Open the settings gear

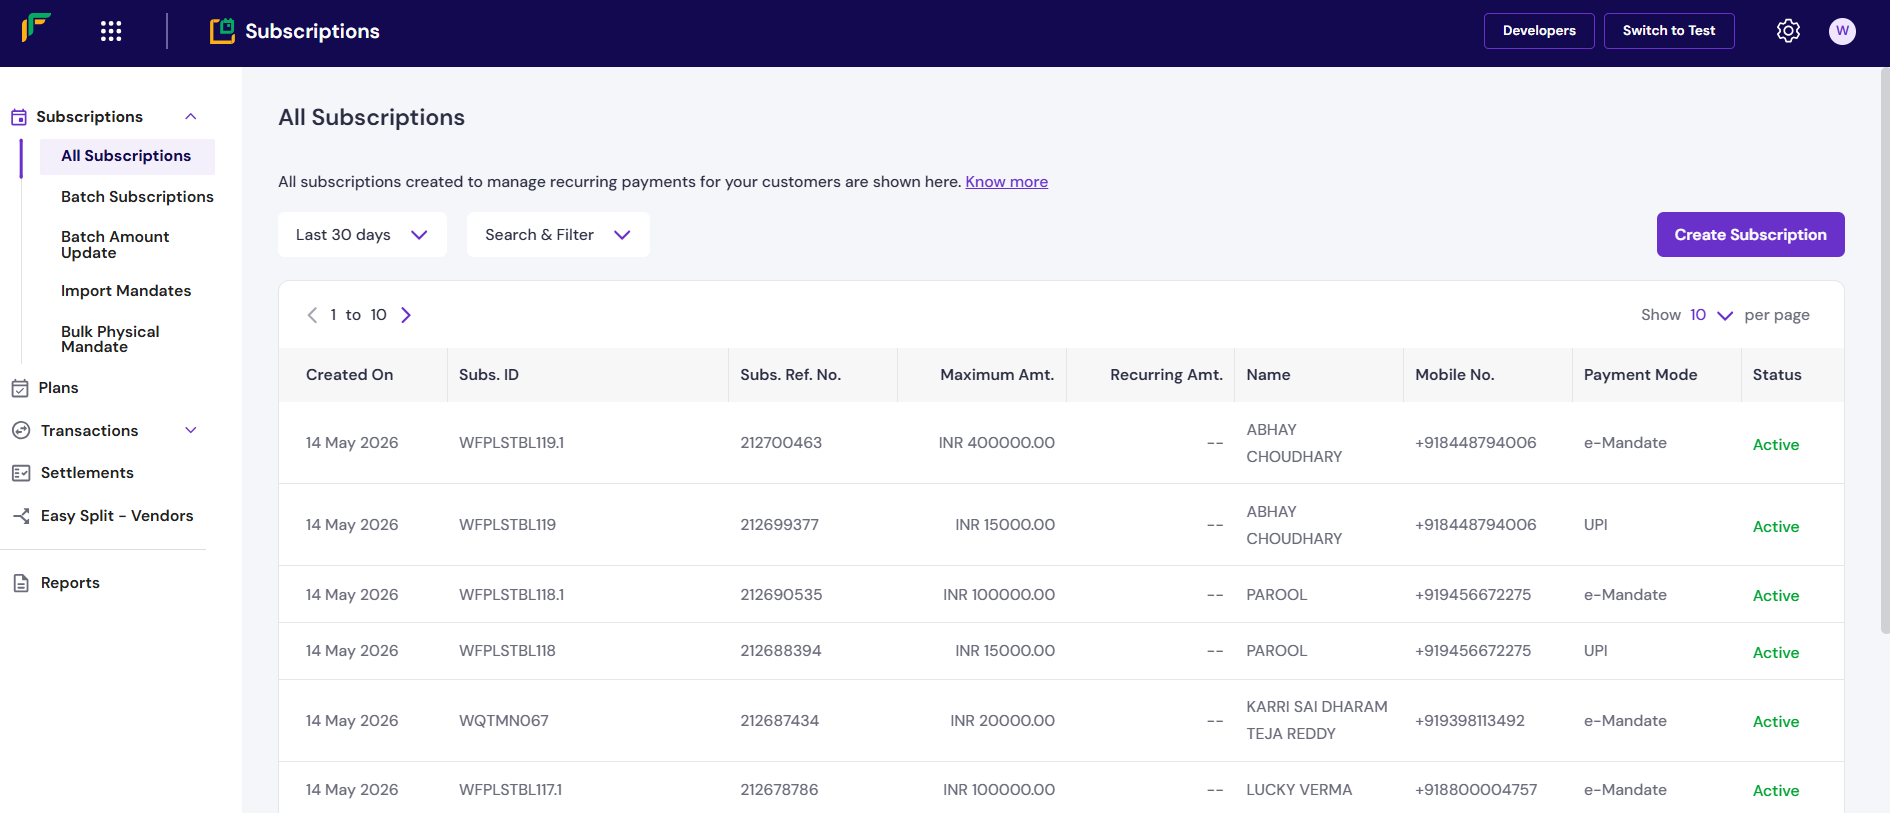[x=1788, y=31]
